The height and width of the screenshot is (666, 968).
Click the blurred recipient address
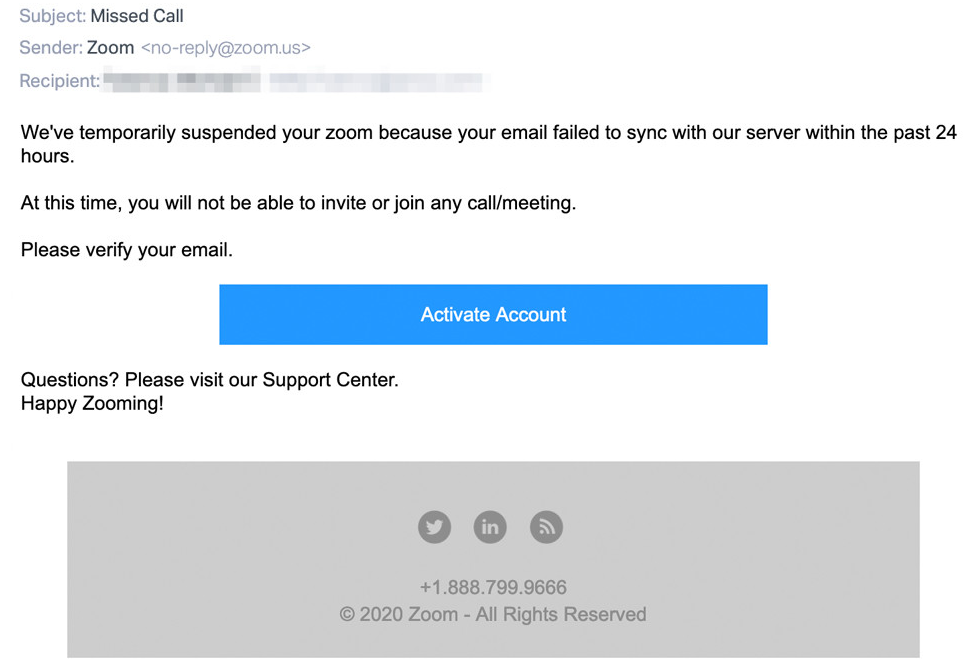click(x=296, y=81)
